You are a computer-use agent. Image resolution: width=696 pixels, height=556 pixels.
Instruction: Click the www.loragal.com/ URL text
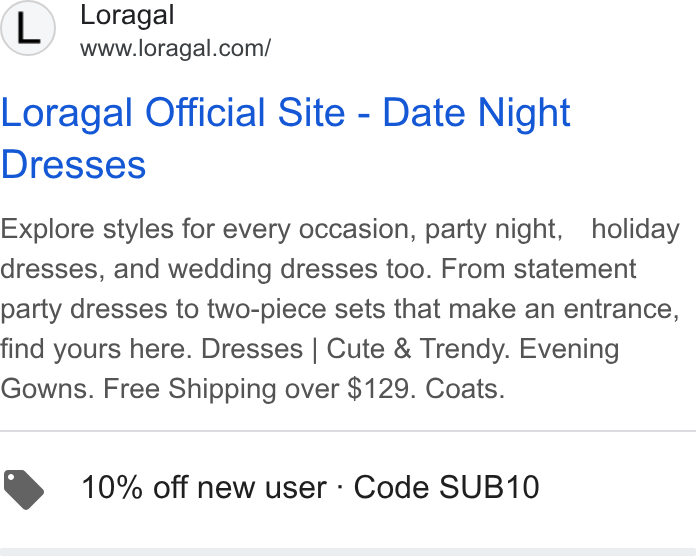click(x=175, y=48)
